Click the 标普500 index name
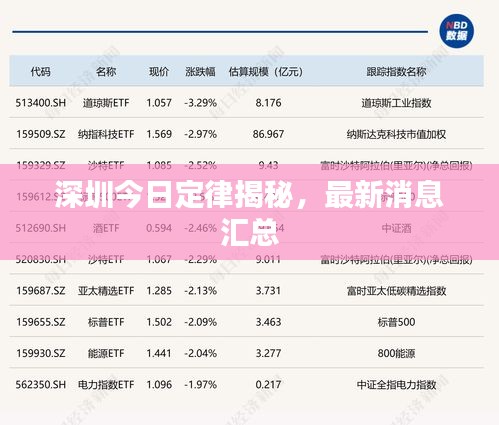 396,322
